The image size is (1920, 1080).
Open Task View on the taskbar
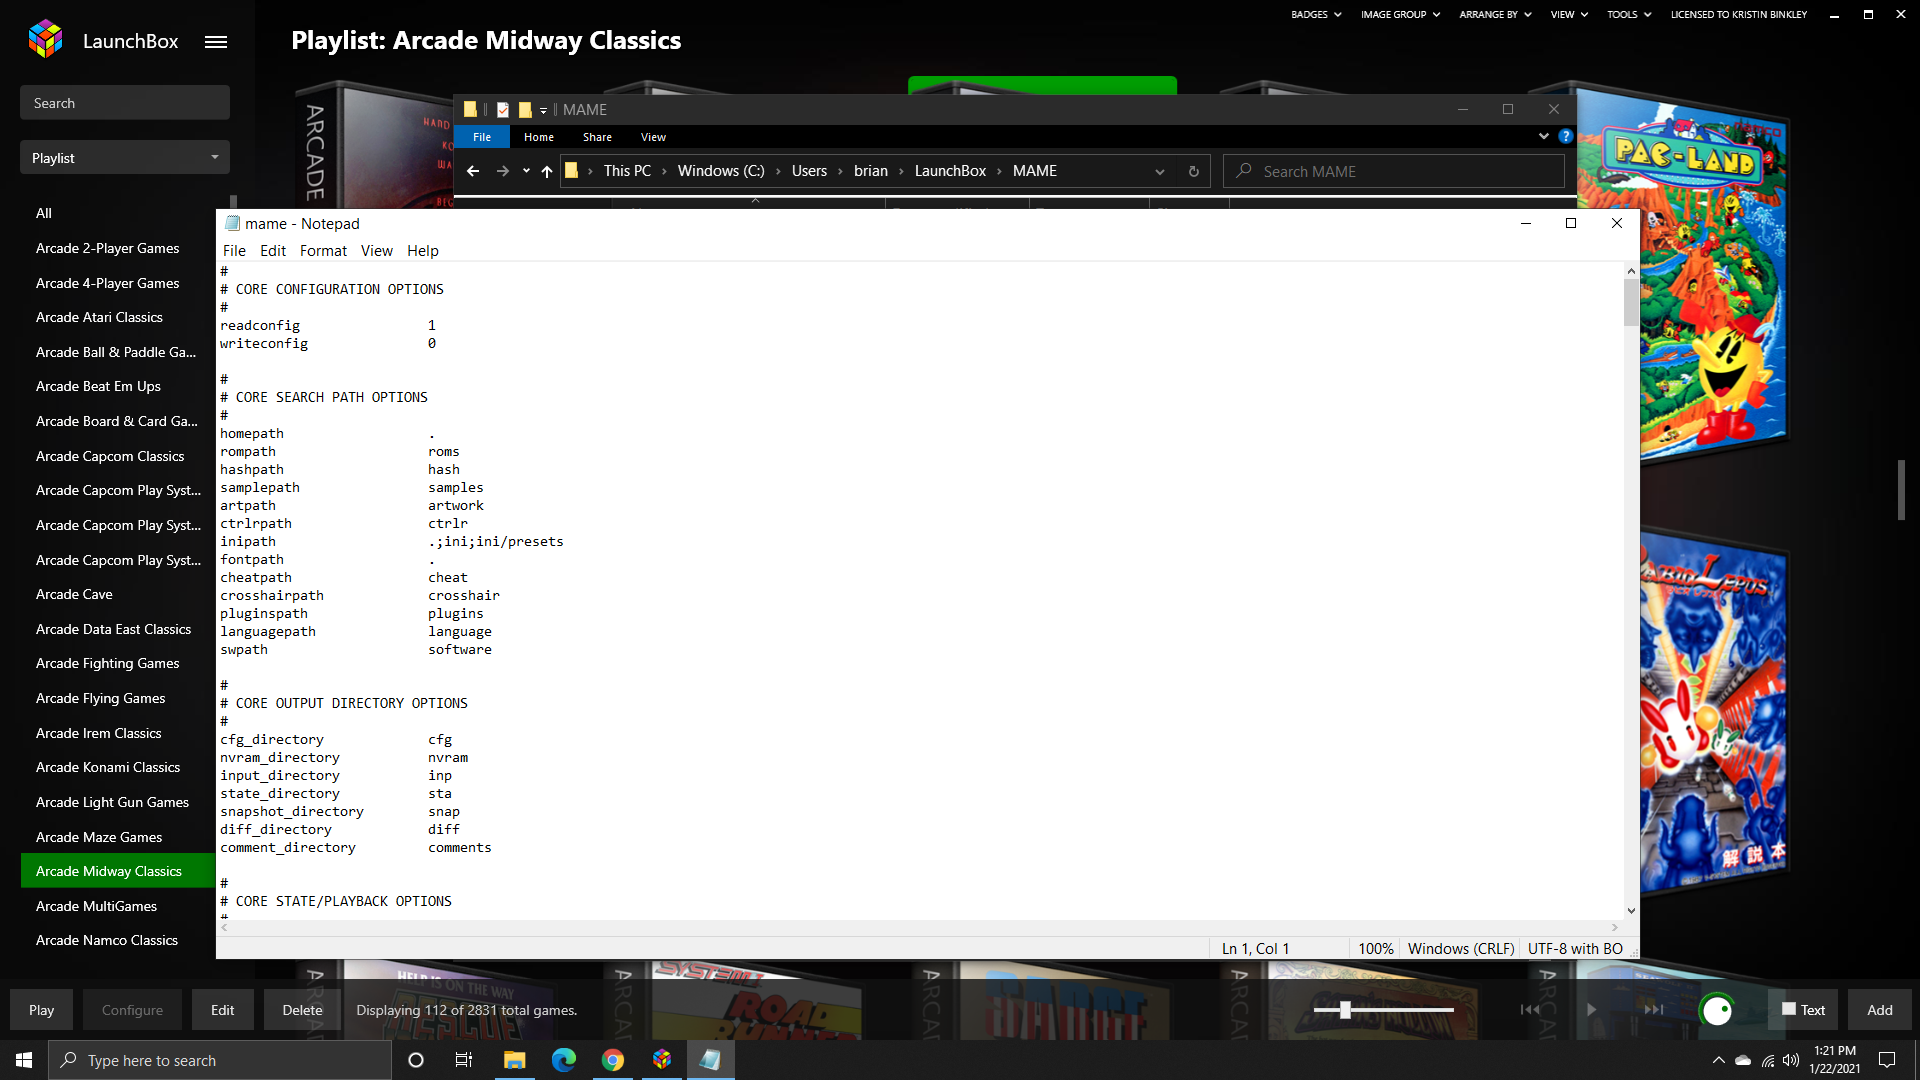coord(464,1060)
